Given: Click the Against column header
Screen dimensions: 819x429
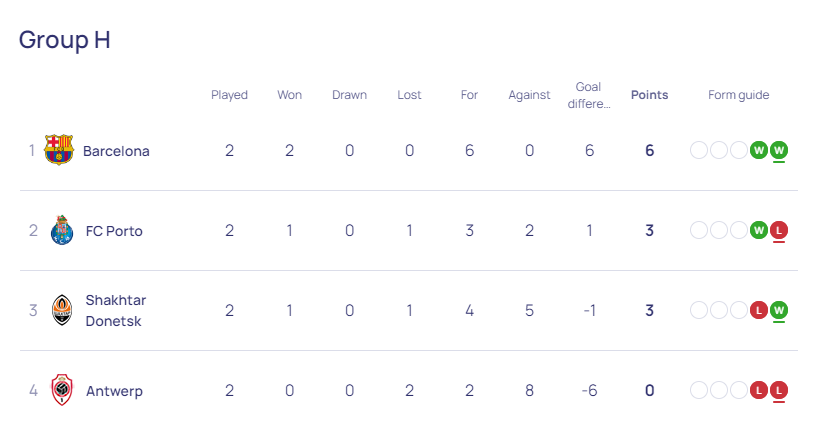Looking at the screenshot, I should [x=529, y=95].
